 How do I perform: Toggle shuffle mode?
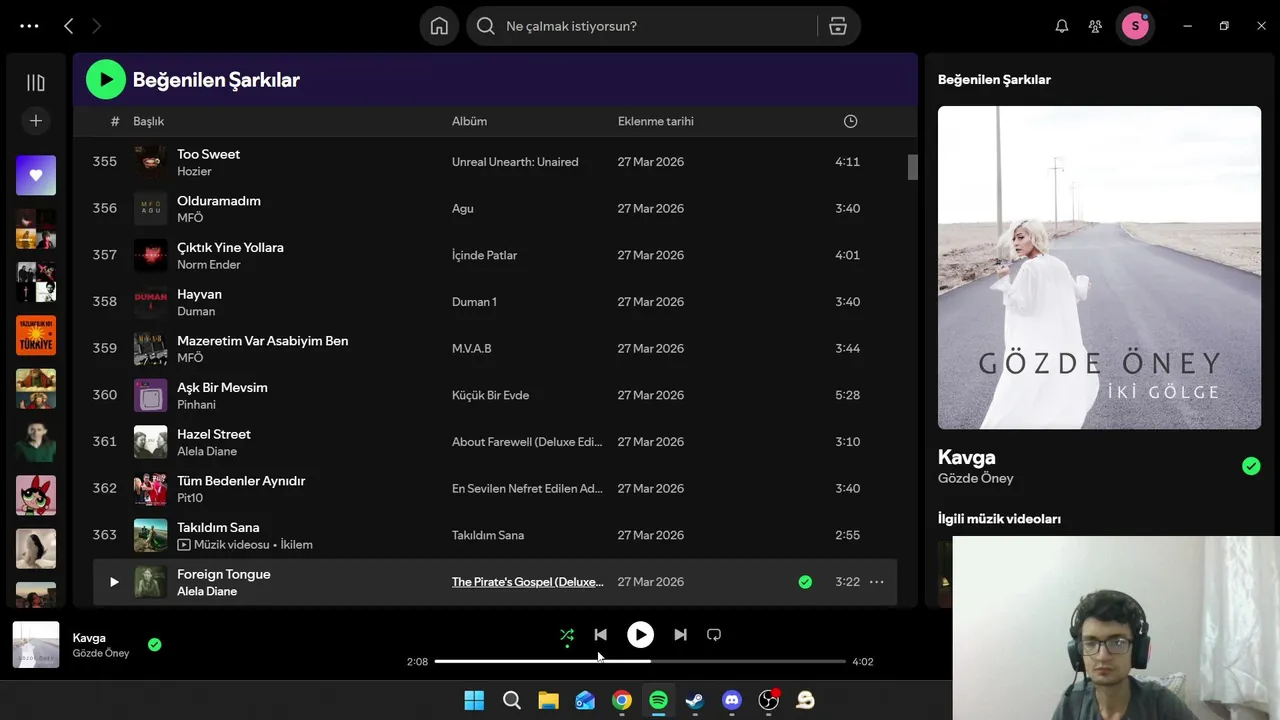point(567,635)
